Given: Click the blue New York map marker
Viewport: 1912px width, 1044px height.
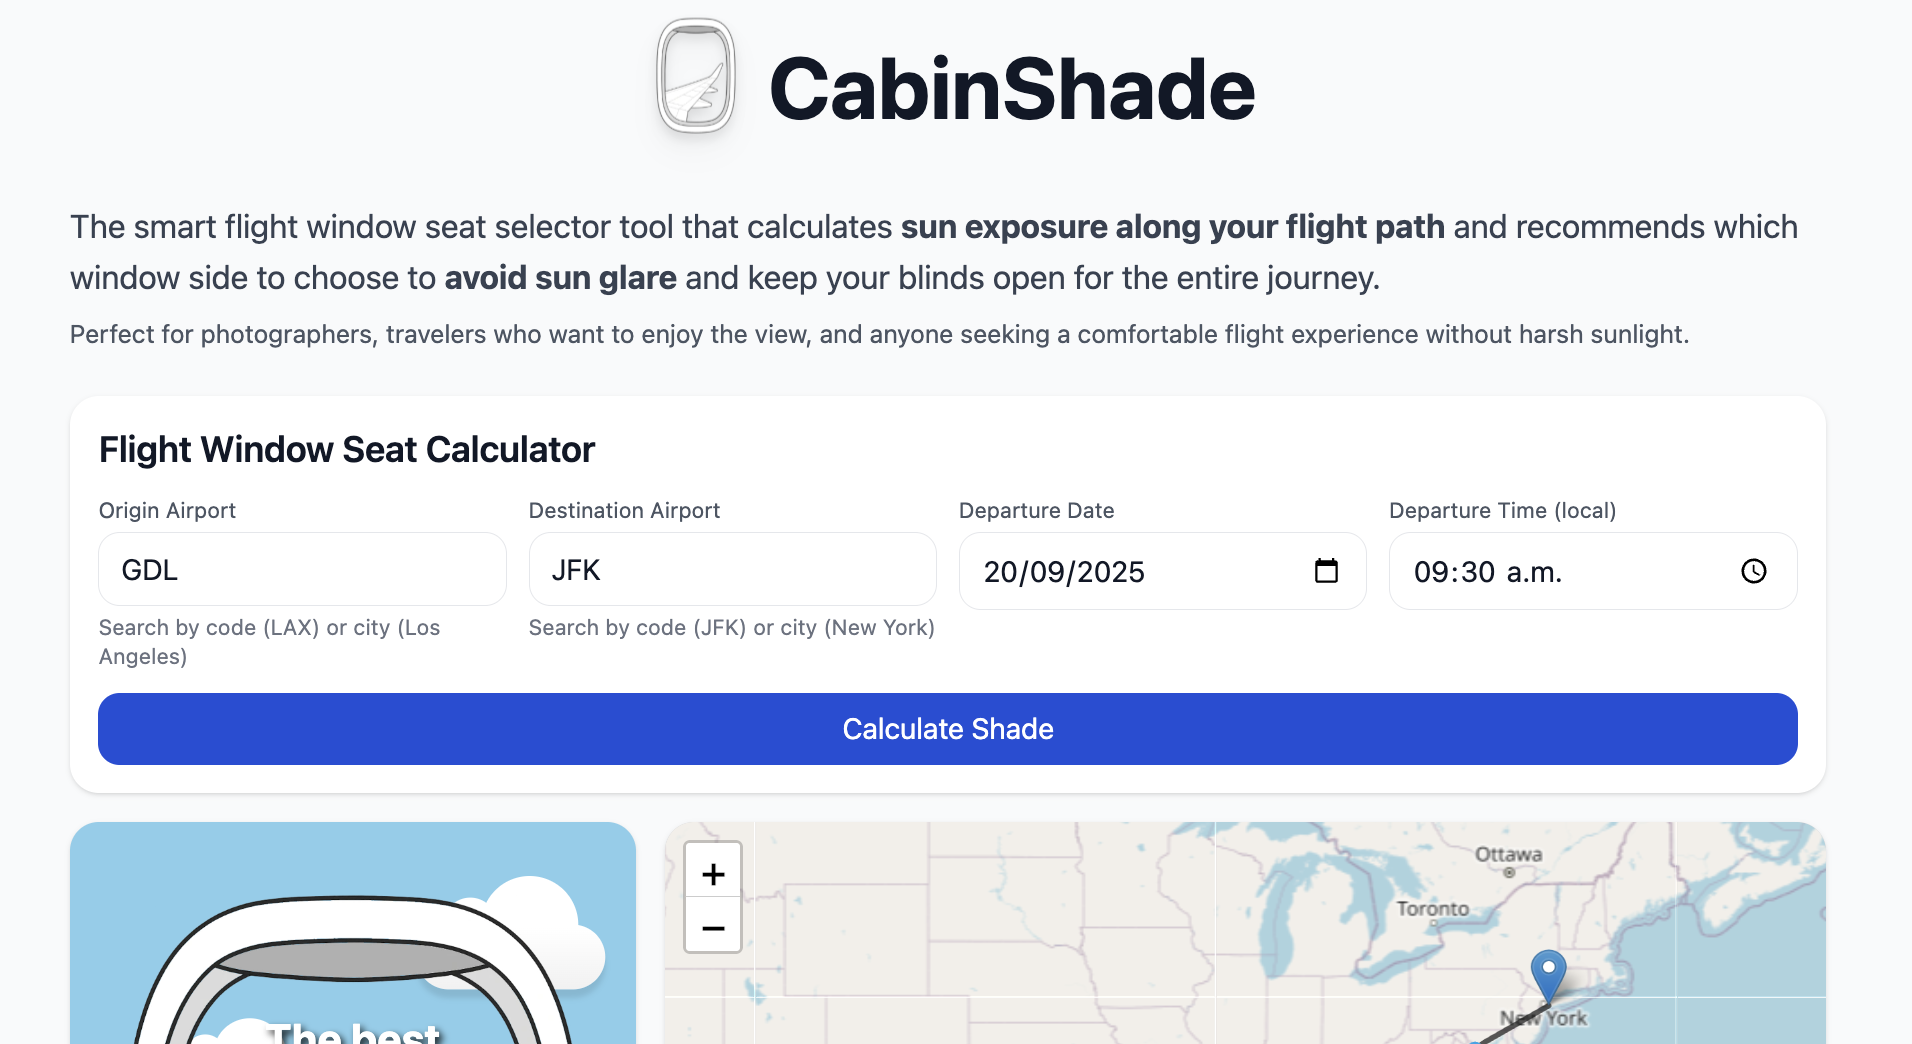Looking at the screenshot, I should [1548, 972].
